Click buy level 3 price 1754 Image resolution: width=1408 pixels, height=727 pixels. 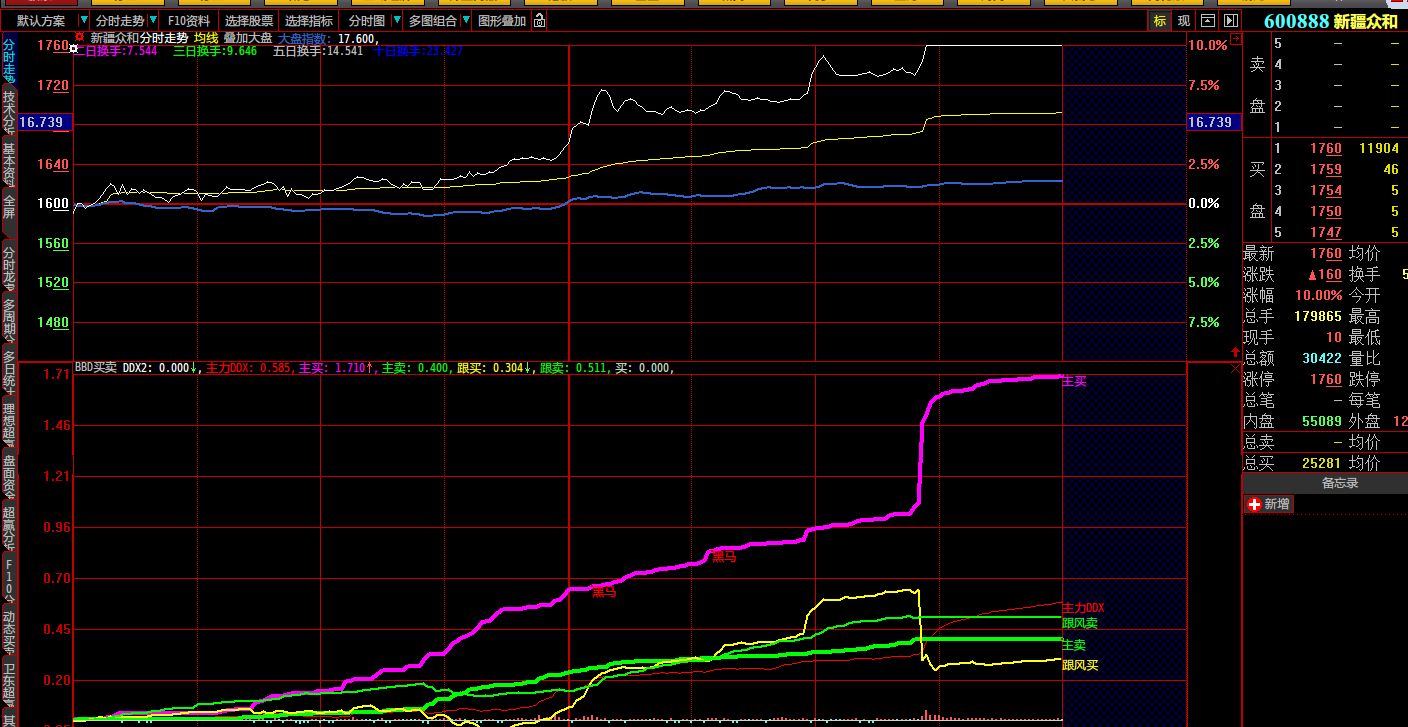1326,191
